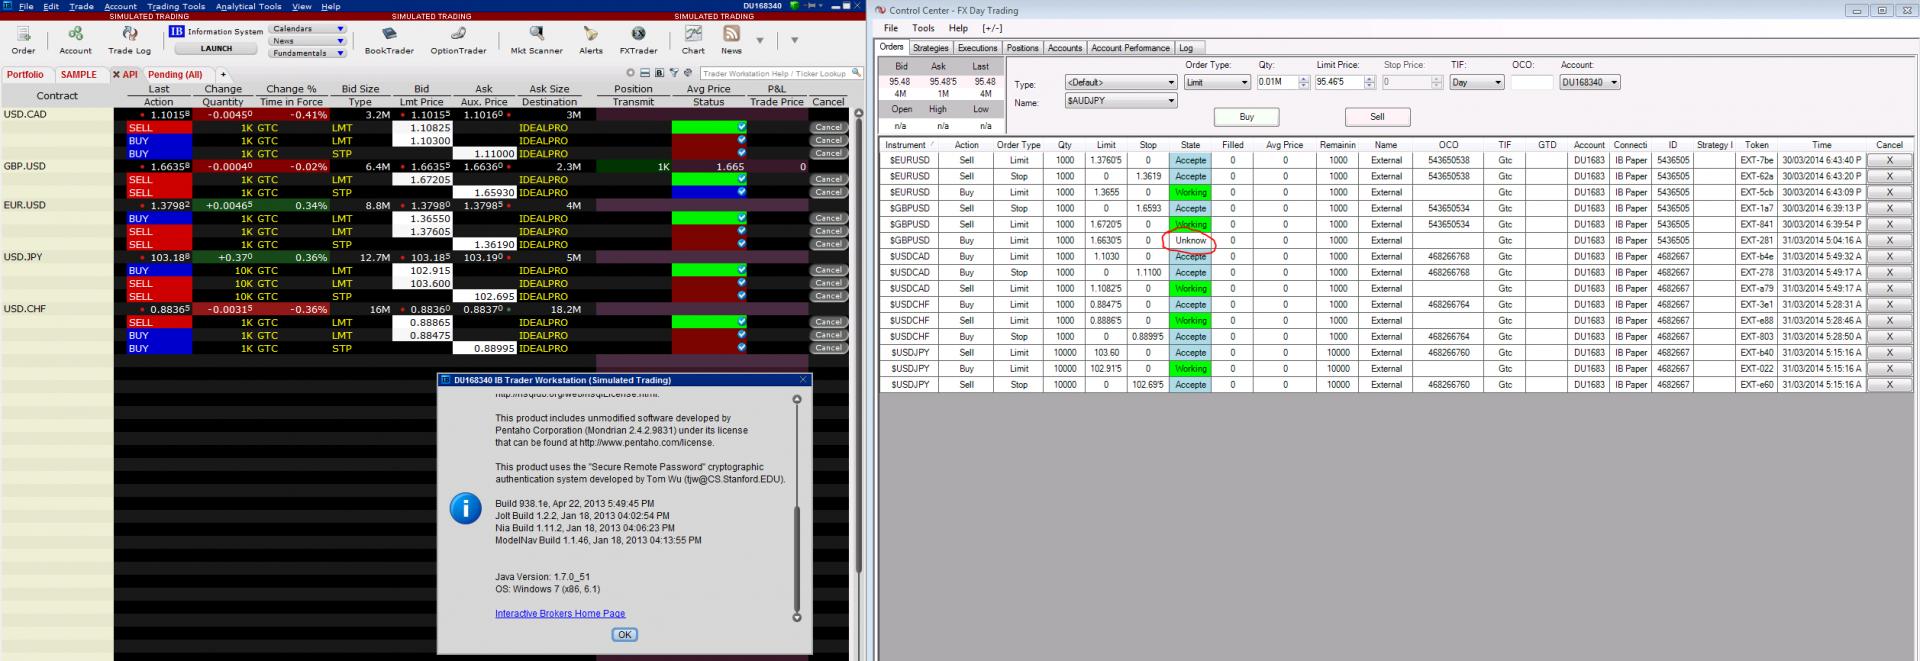Screen dimensions: 1920x661
Task: Toggle checkbox for USD.JPY 102.915 order
Action: 741,270
